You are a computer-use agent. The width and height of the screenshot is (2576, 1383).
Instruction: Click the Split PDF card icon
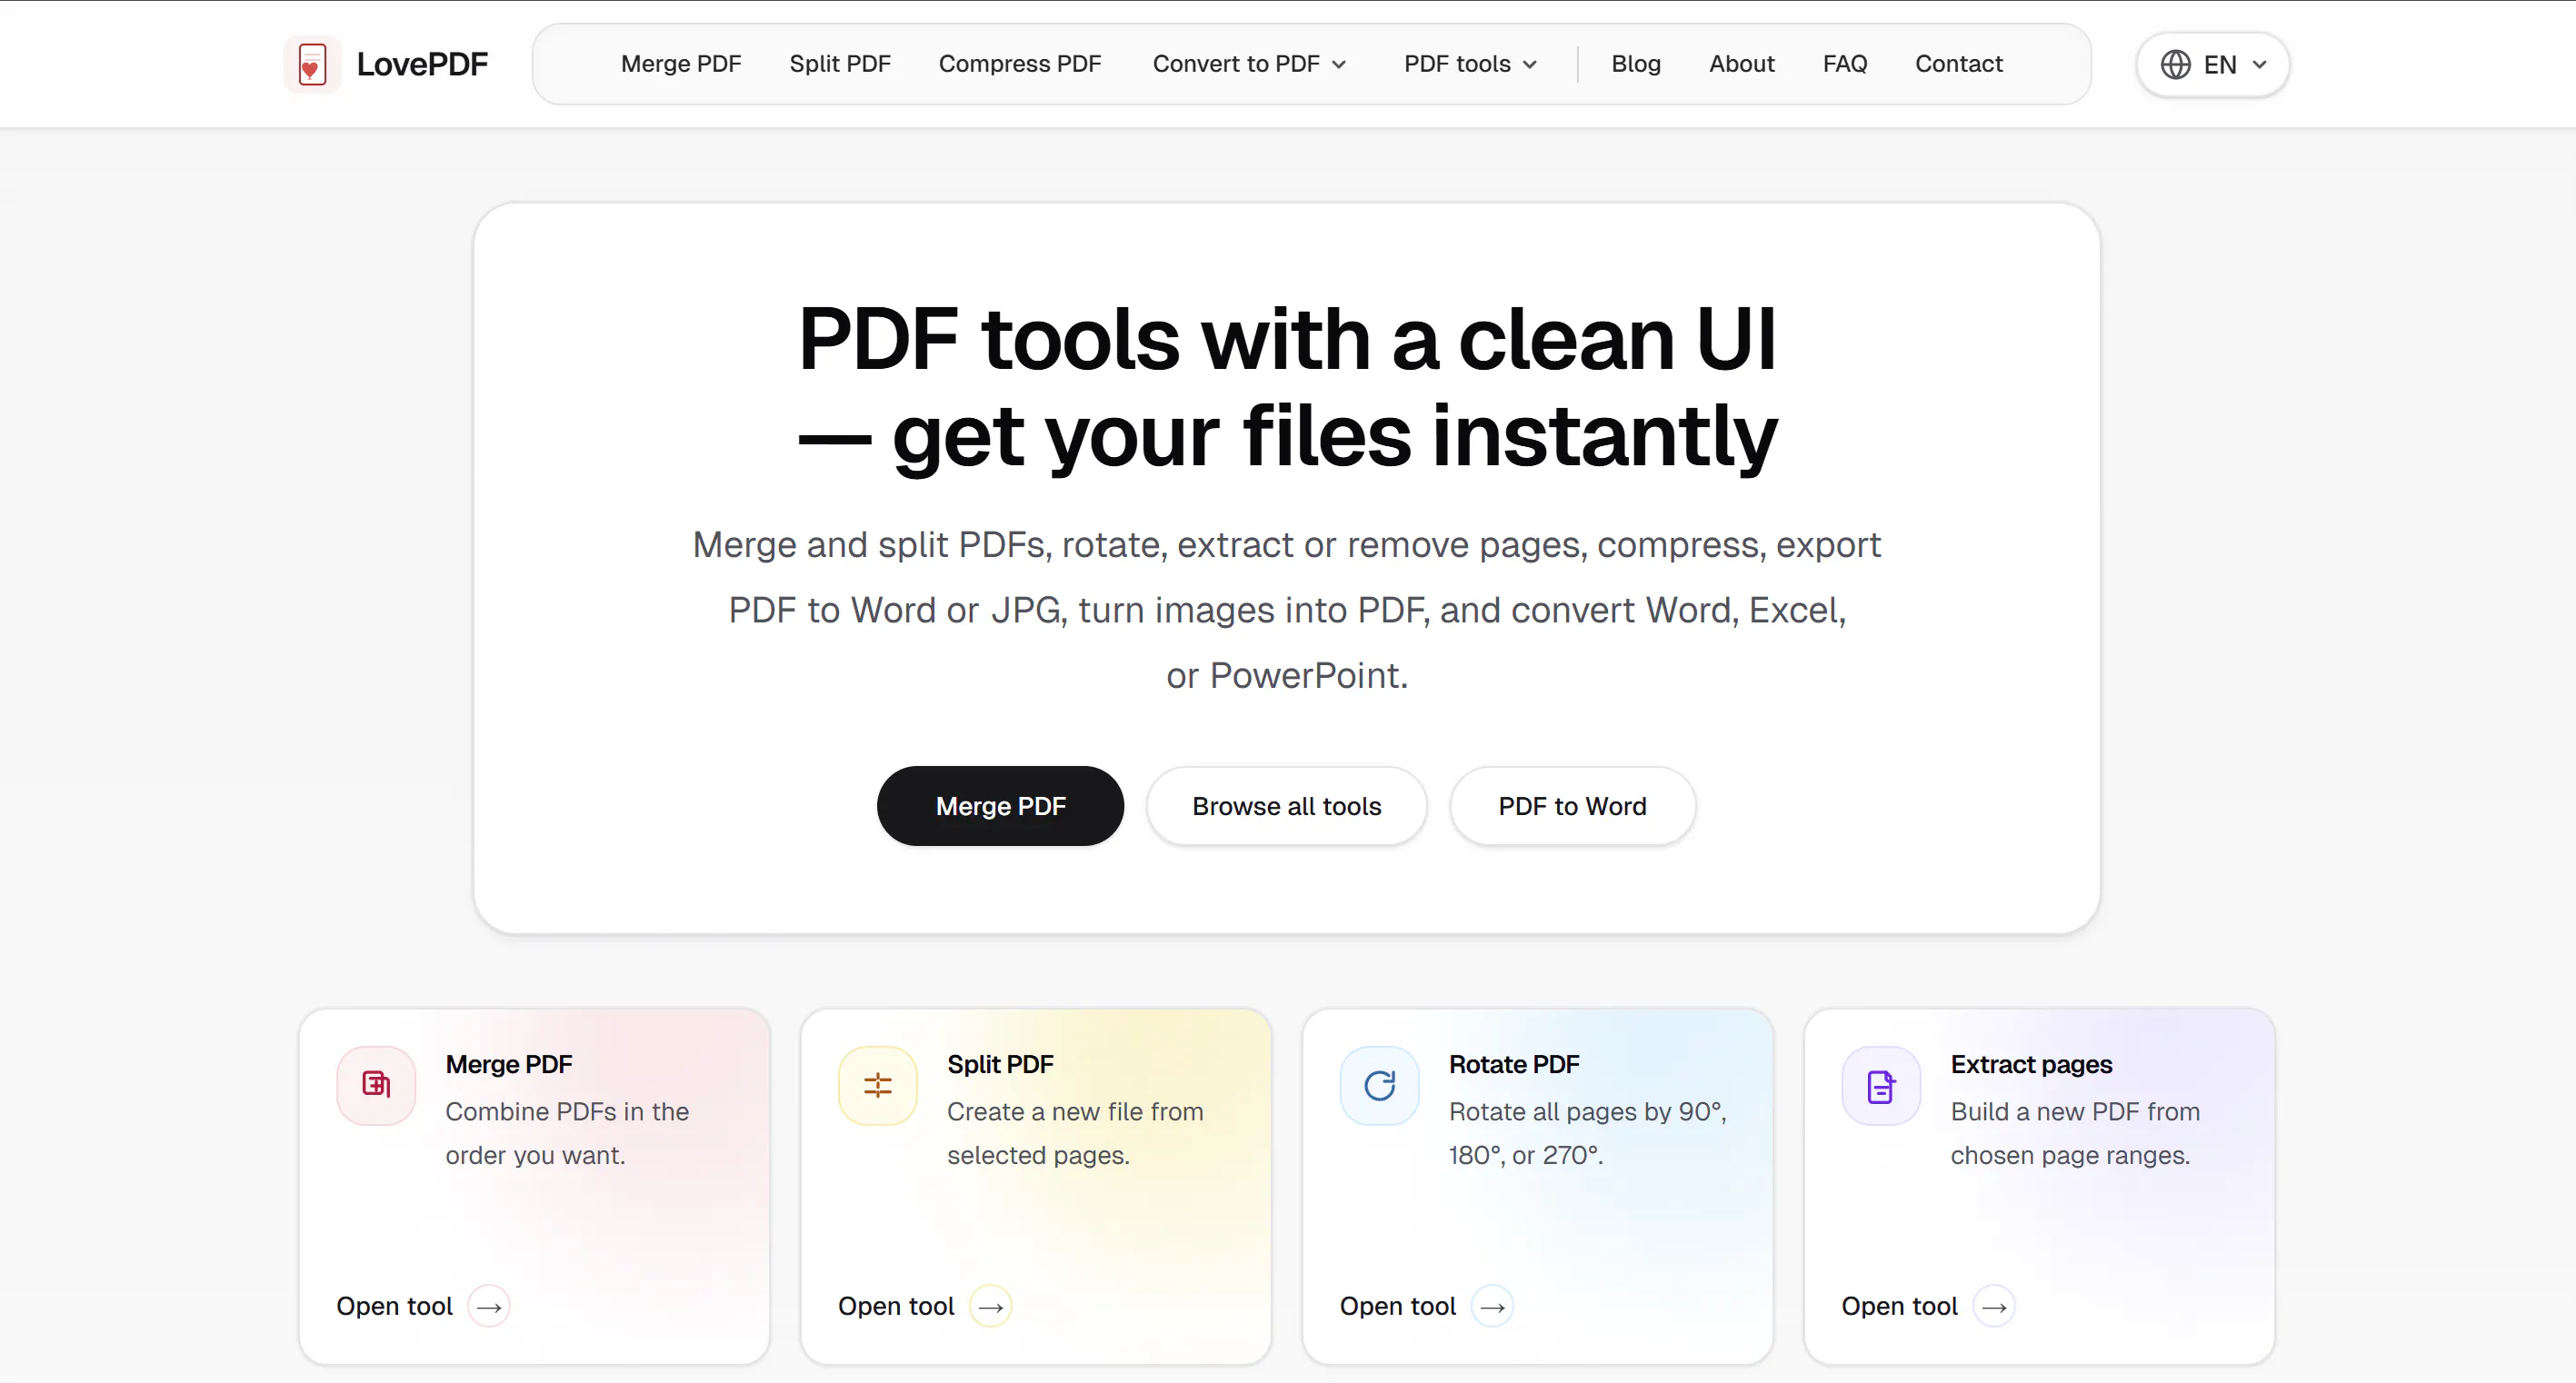(878, 1085)
